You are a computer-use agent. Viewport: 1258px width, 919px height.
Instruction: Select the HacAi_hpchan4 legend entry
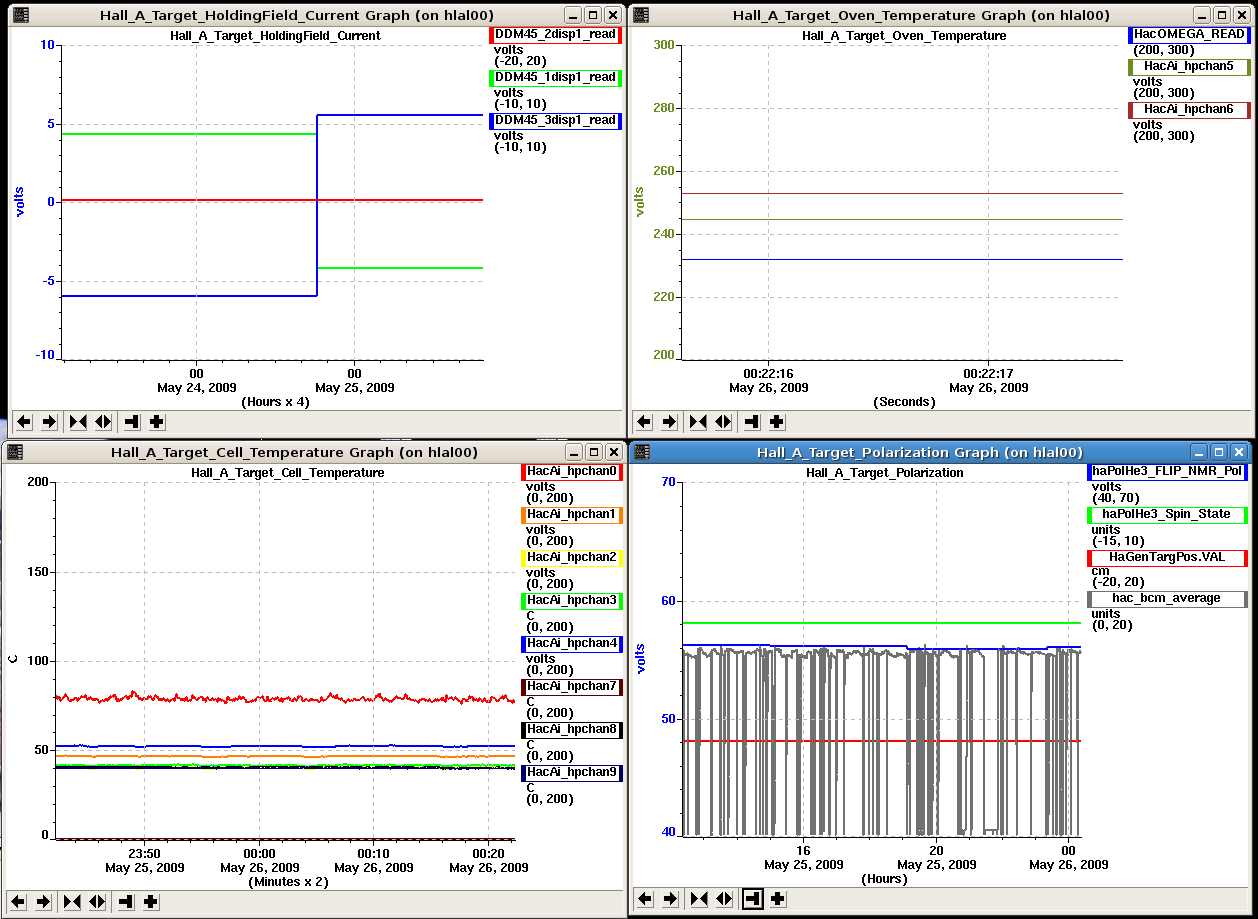[572, 644]
